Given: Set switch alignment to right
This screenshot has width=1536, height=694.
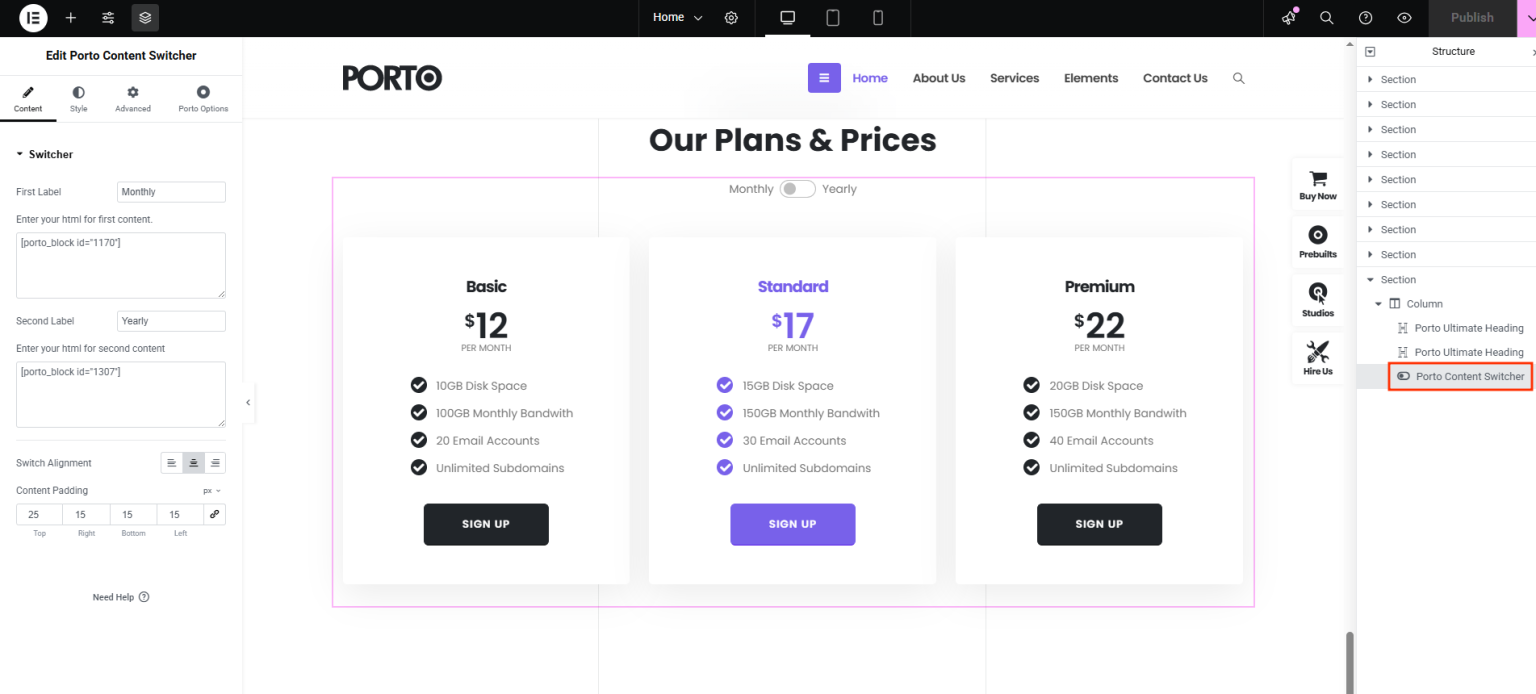Looking at the screenshot, I should click(215, 463).
